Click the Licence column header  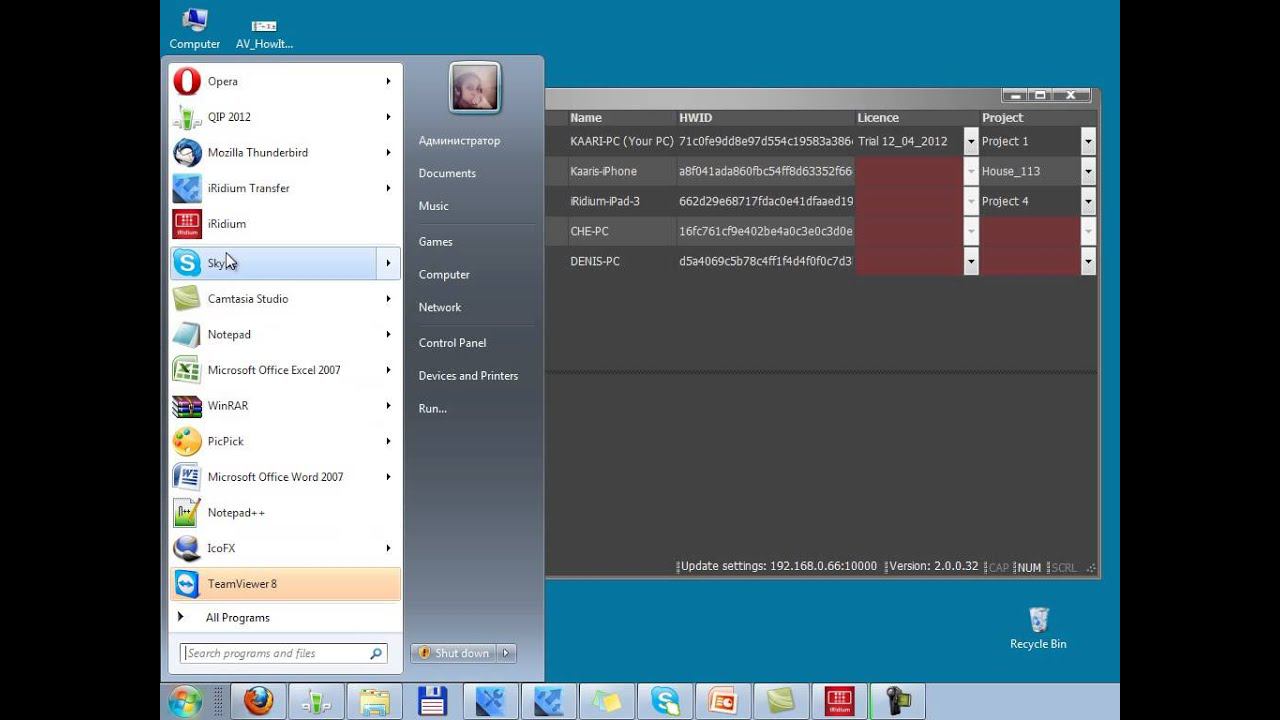[x=918, y=118]
